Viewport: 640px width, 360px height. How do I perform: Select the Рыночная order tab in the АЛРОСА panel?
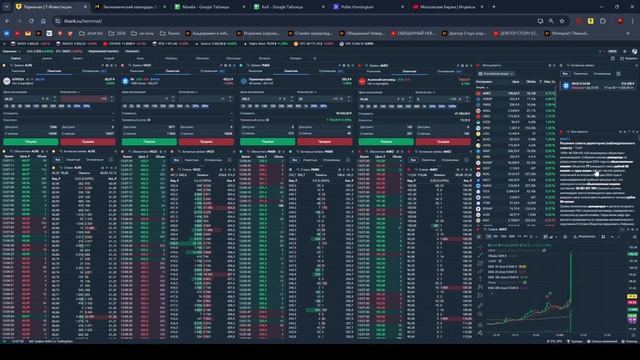[x=18, y=71]
